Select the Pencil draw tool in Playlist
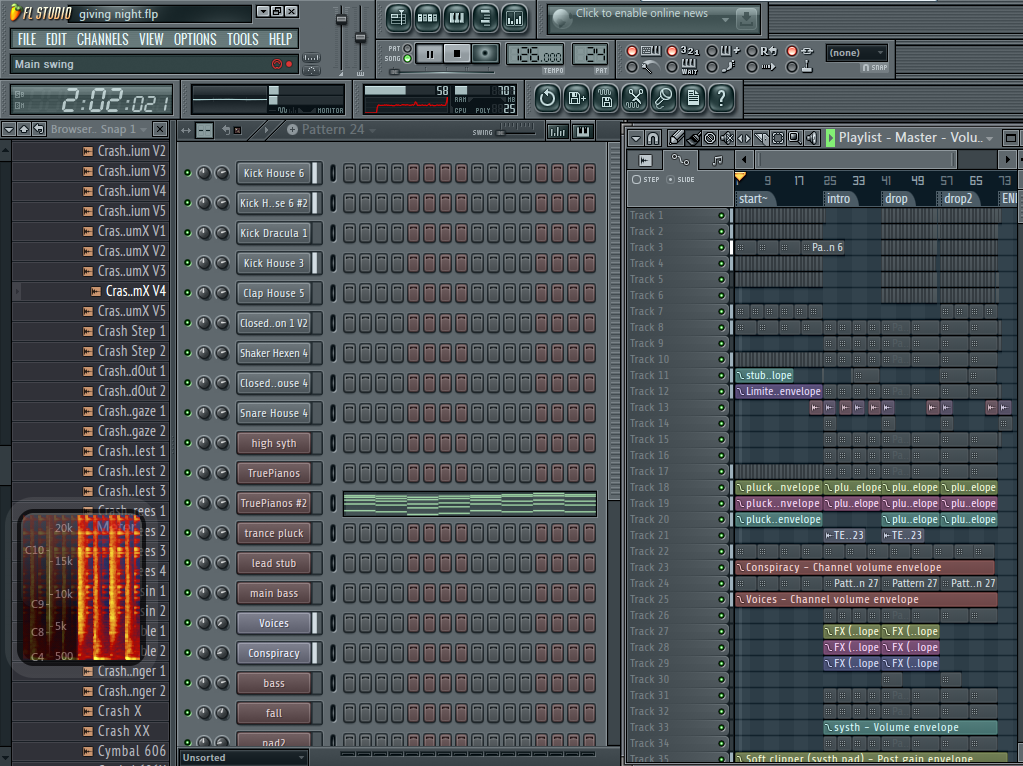Viewport: 1023px width, 766px height. (x=677, y=138)
